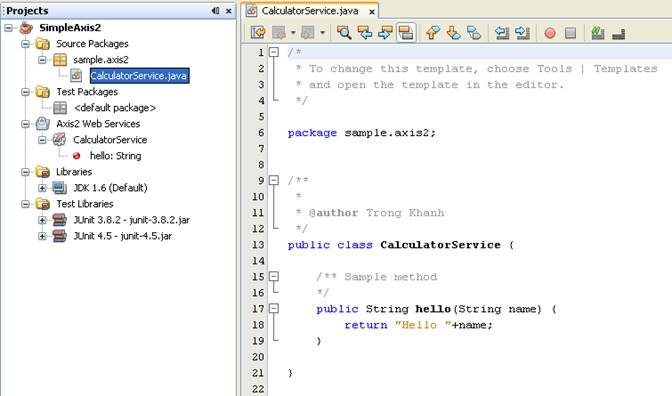Select the Test Libraries label

pos(85,204)
